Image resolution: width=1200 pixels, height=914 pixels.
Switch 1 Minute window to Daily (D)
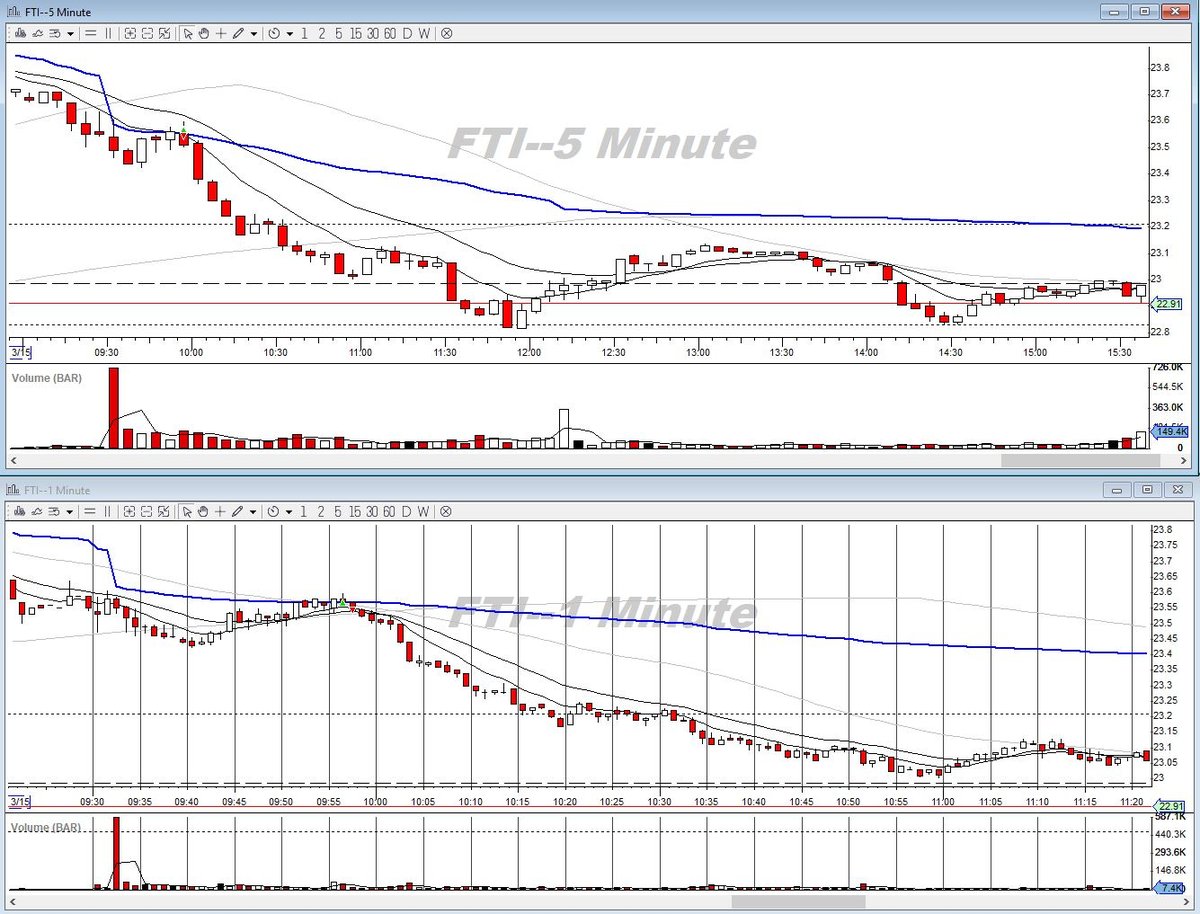click(x=407, y=511)
